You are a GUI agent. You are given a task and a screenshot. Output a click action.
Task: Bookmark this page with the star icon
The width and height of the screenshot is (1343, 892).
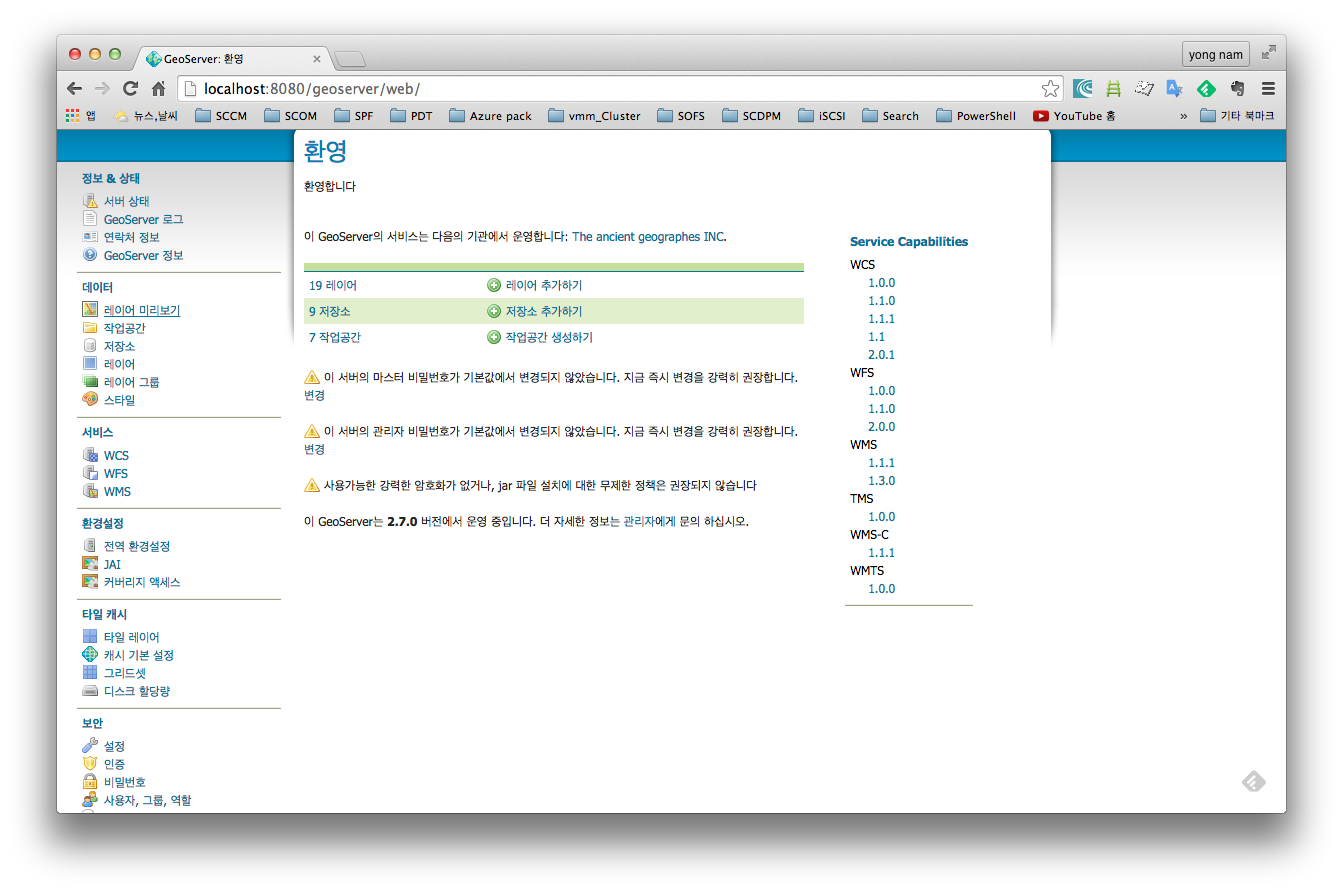point(1050,88)
